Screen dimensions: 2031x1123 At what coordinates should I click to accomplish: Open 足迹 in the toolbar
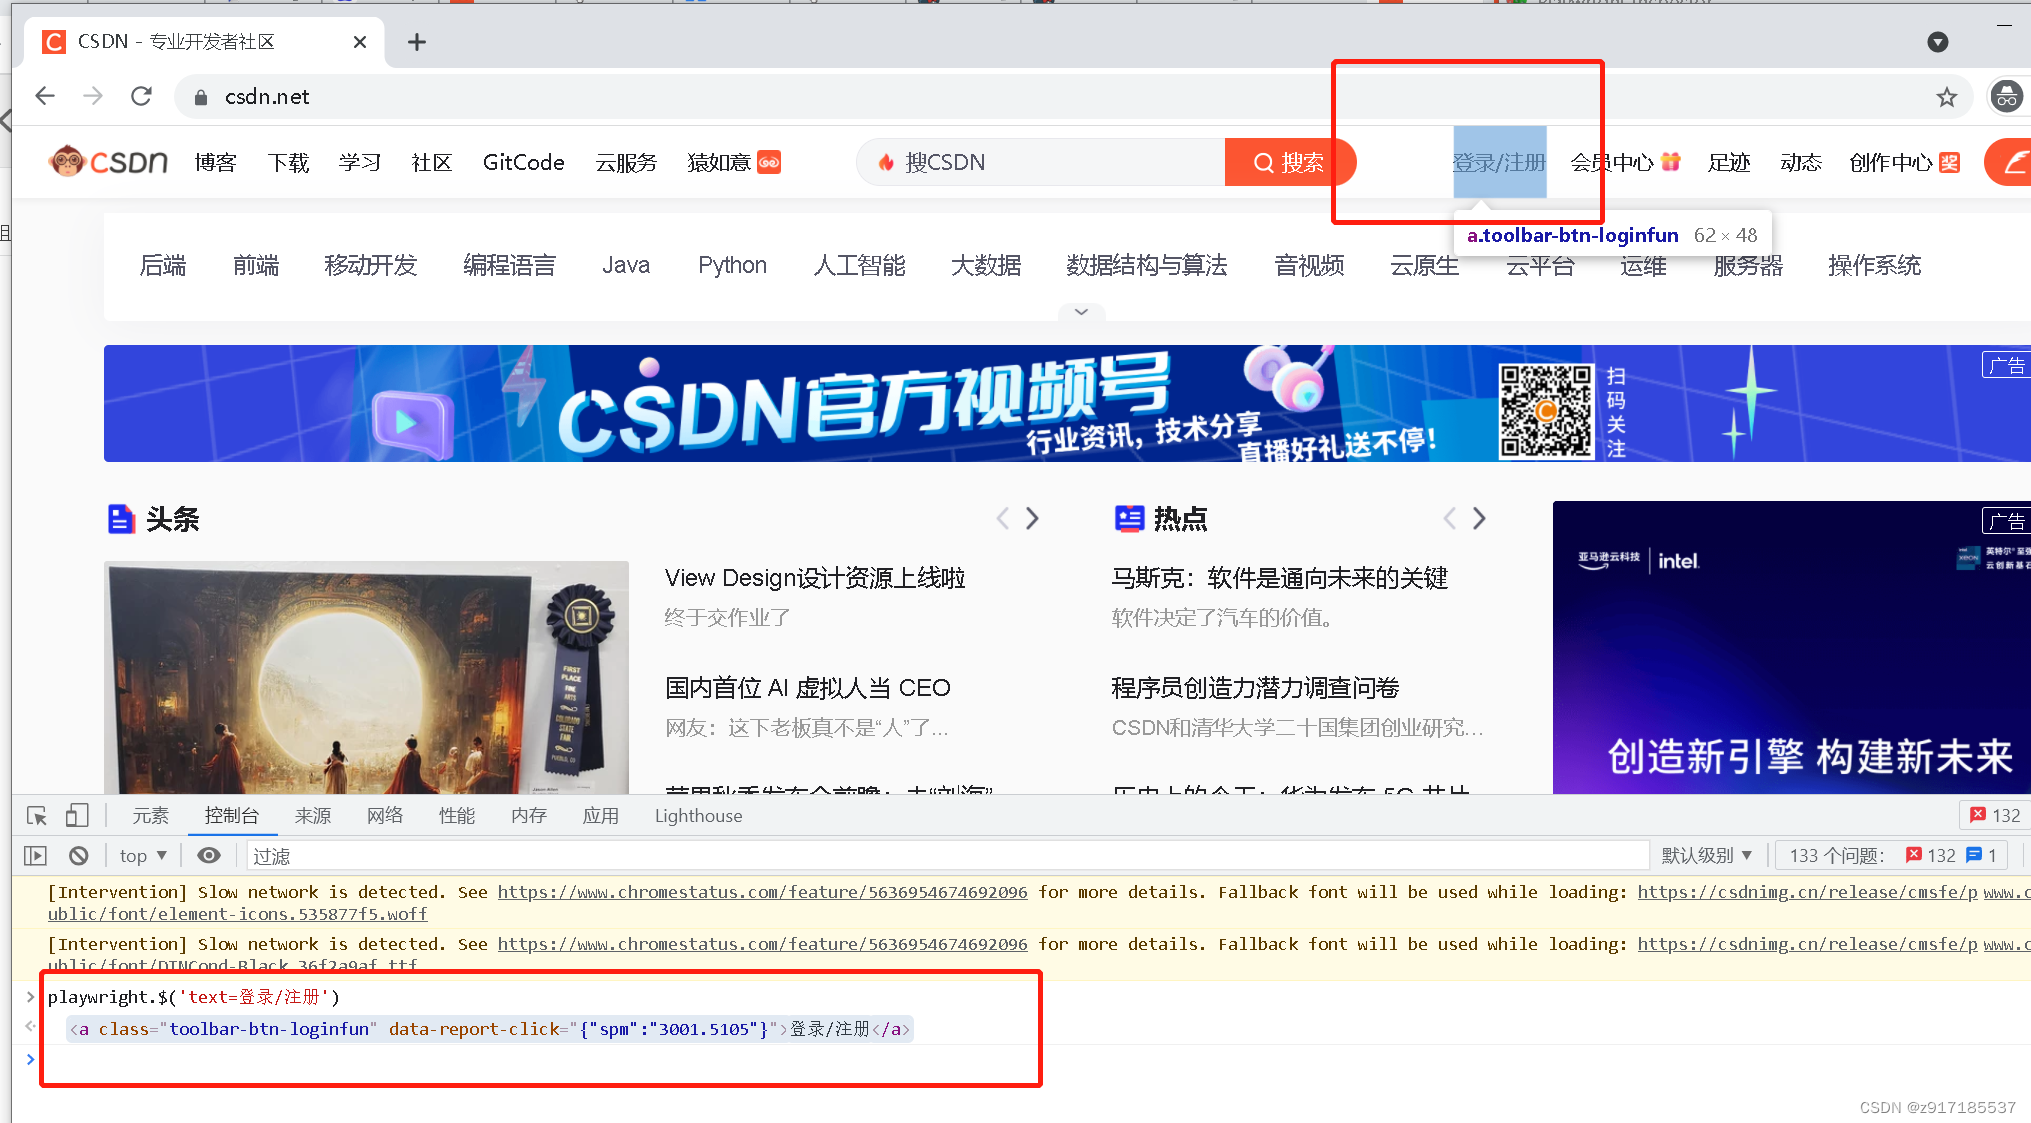coord(1729,163)
